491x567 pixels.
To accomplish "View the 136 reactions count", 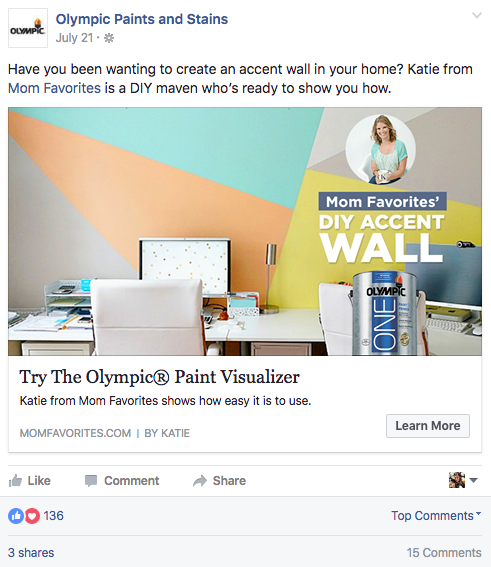I will coord(54,516).
